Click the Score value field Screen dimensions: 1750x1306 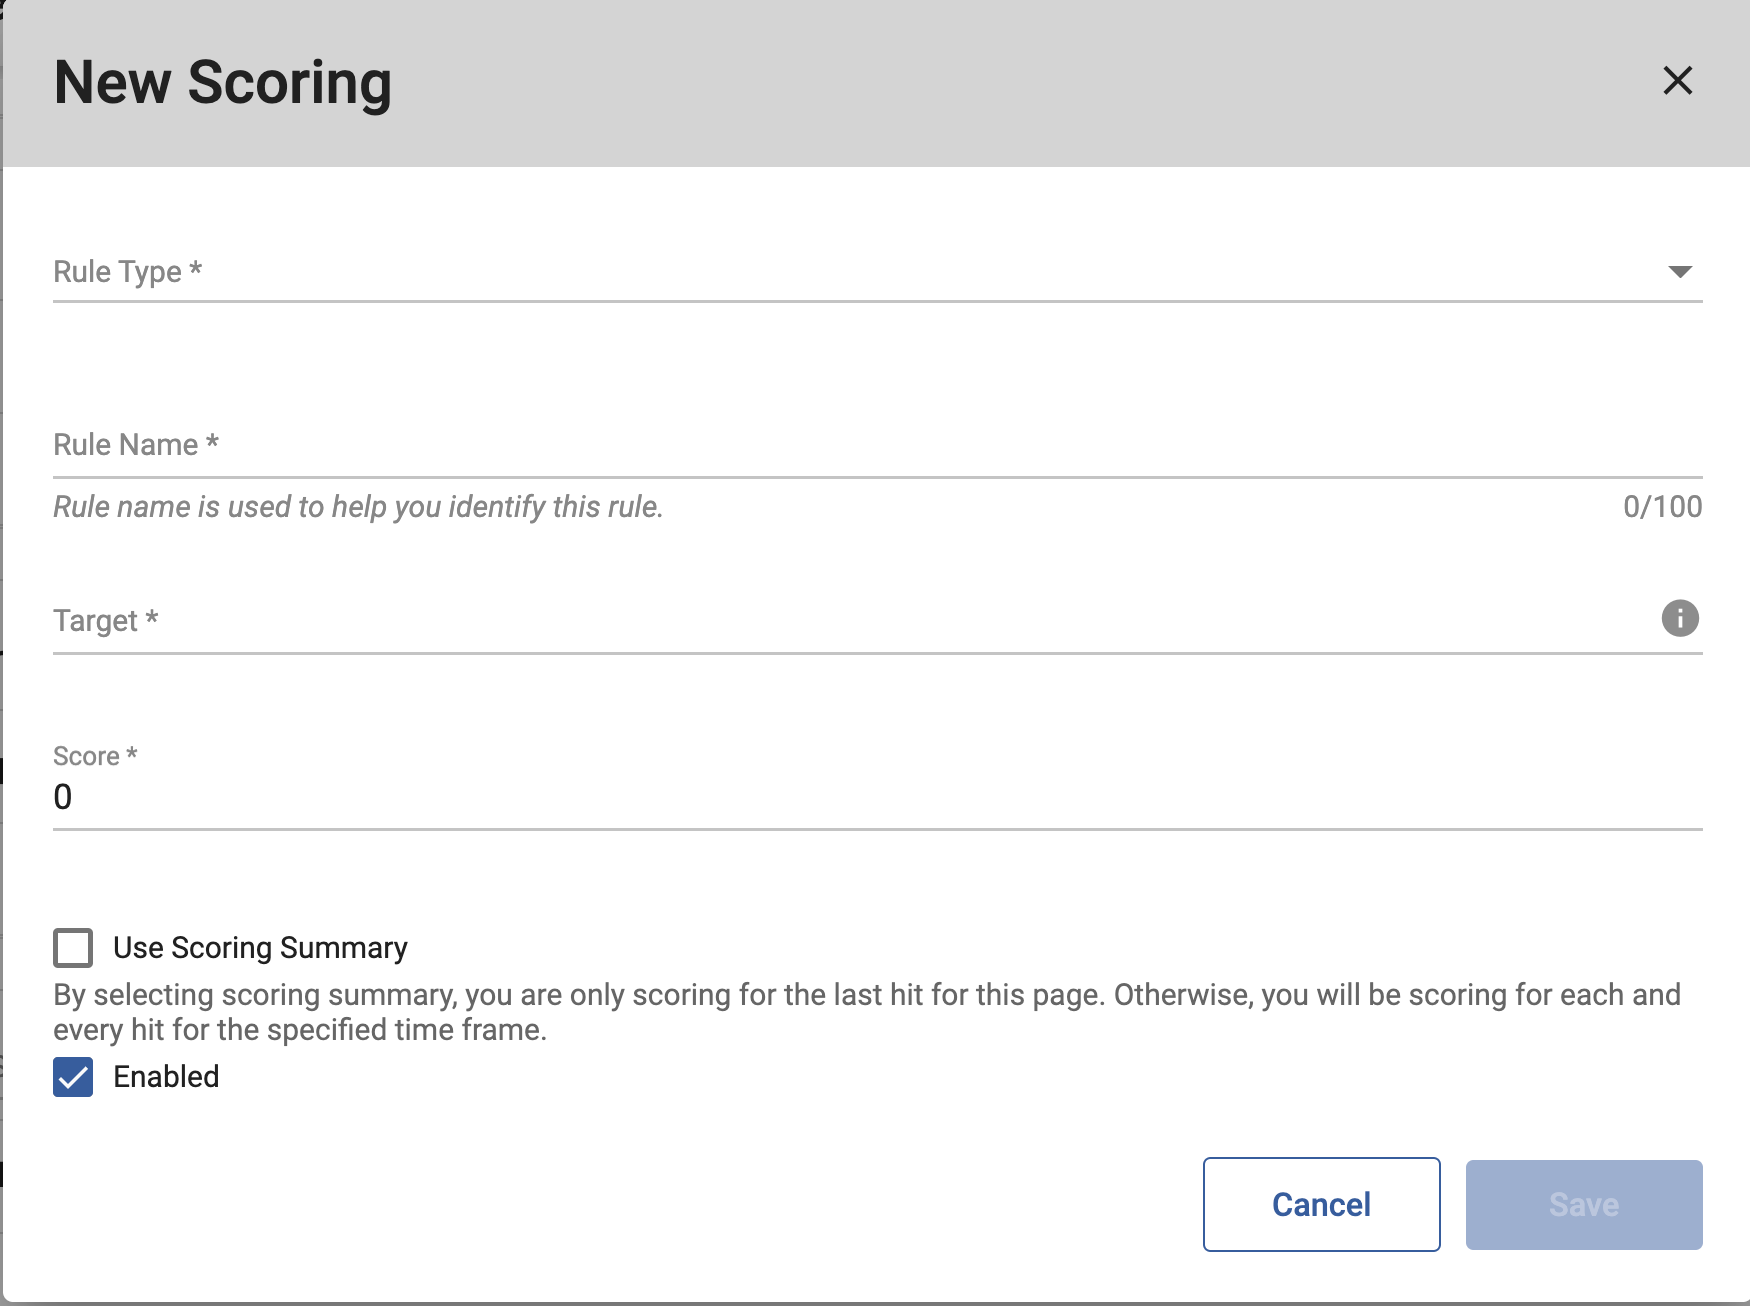pyautogui.click(x=877, y=797)
